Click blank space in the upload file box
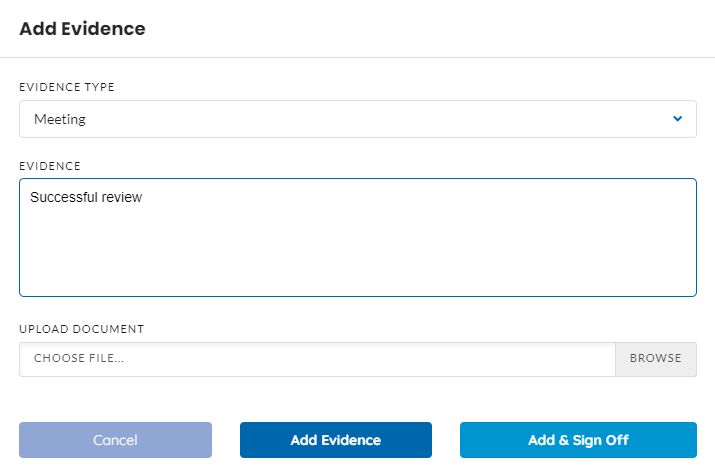The image size is (715, 476). (365, 359)
